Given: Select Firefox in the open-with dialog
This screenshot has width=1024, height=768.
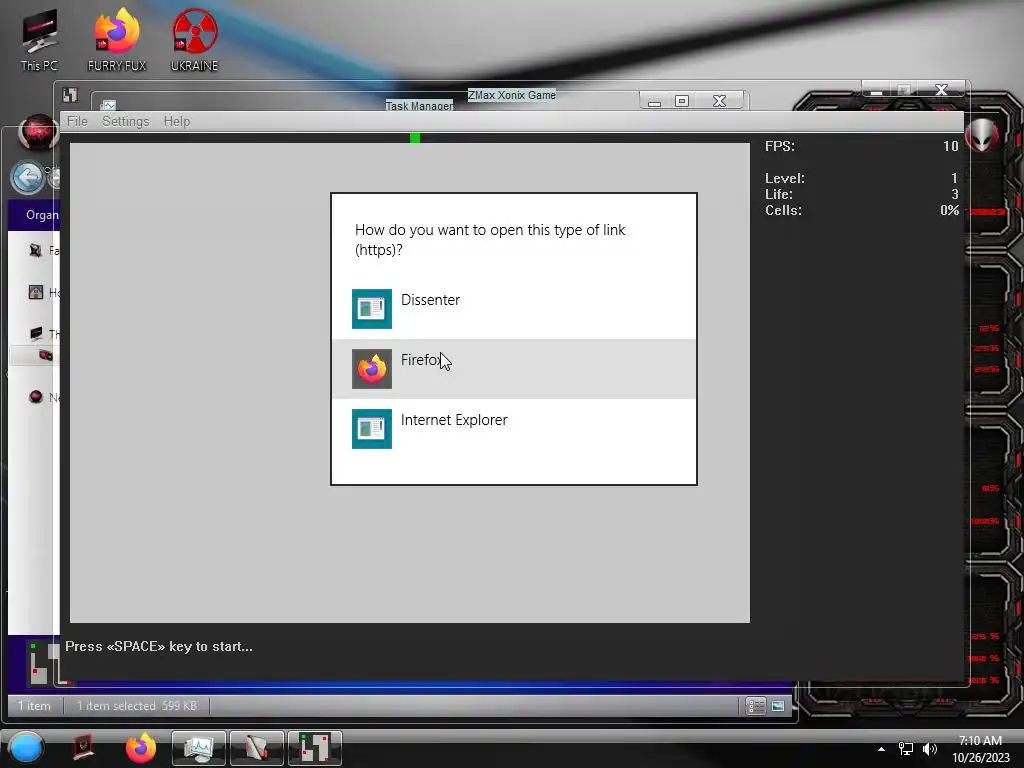Looking at the screenshot, I should tap(513, 369).
